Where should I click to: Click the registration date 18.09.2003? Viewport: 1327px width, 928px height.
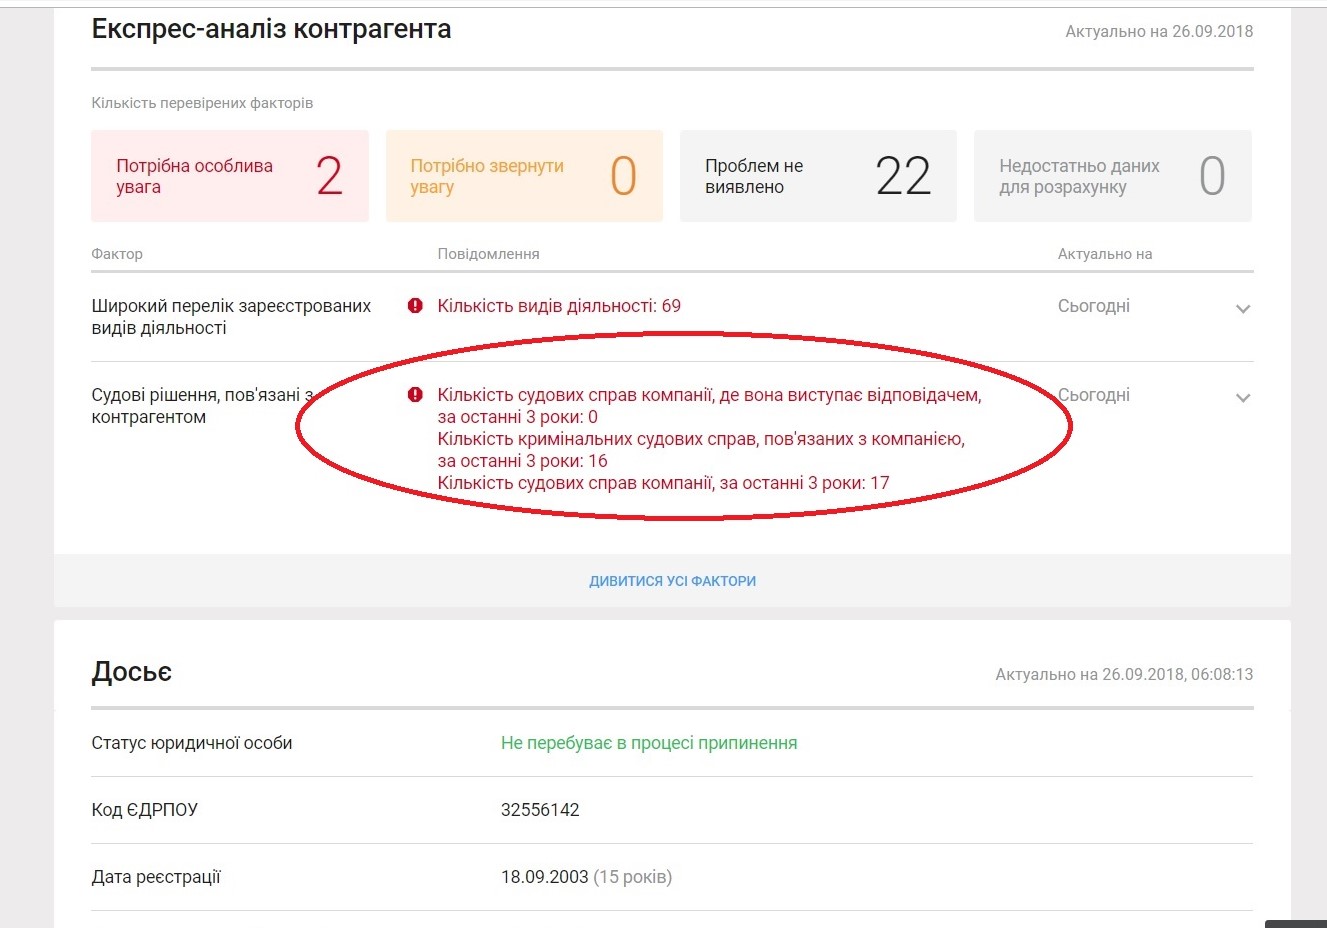click(x=545, y=877)
